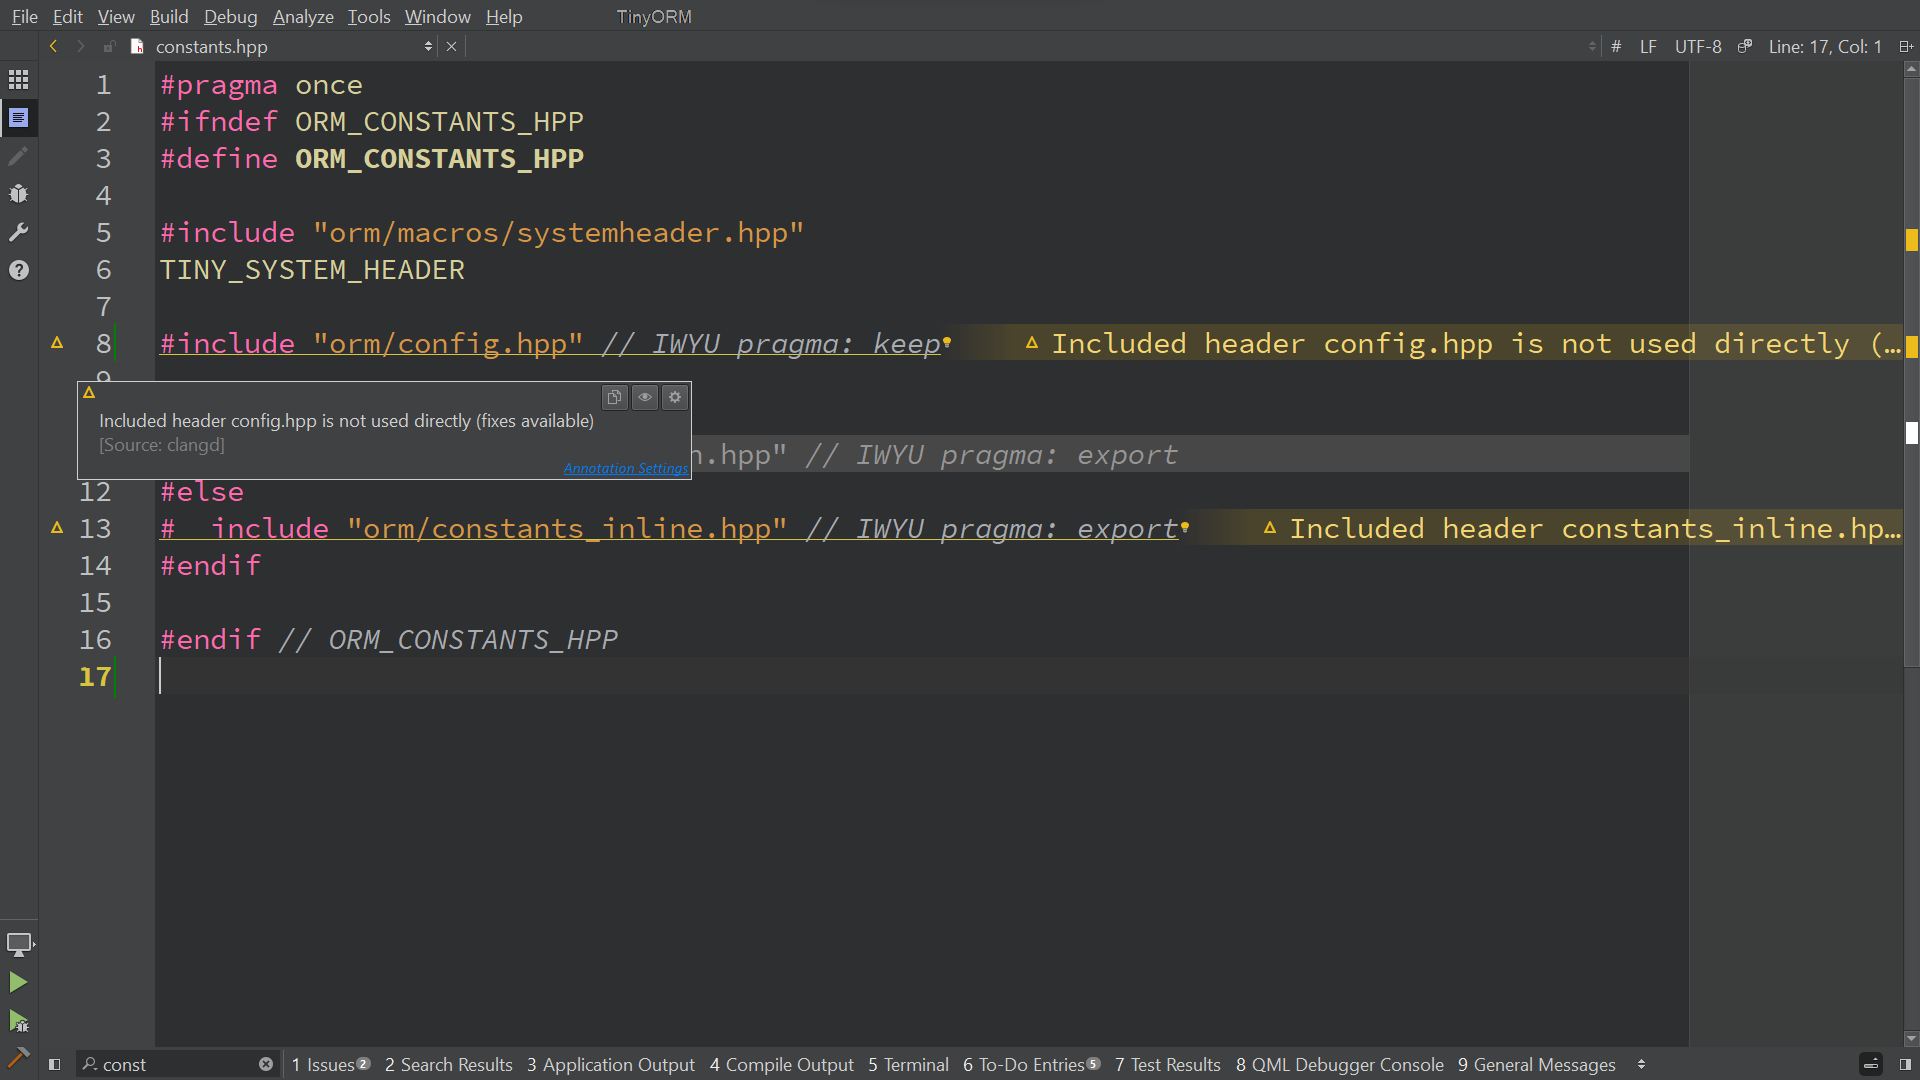Start debugging with the run-debug icon

tap(18, 1021)
